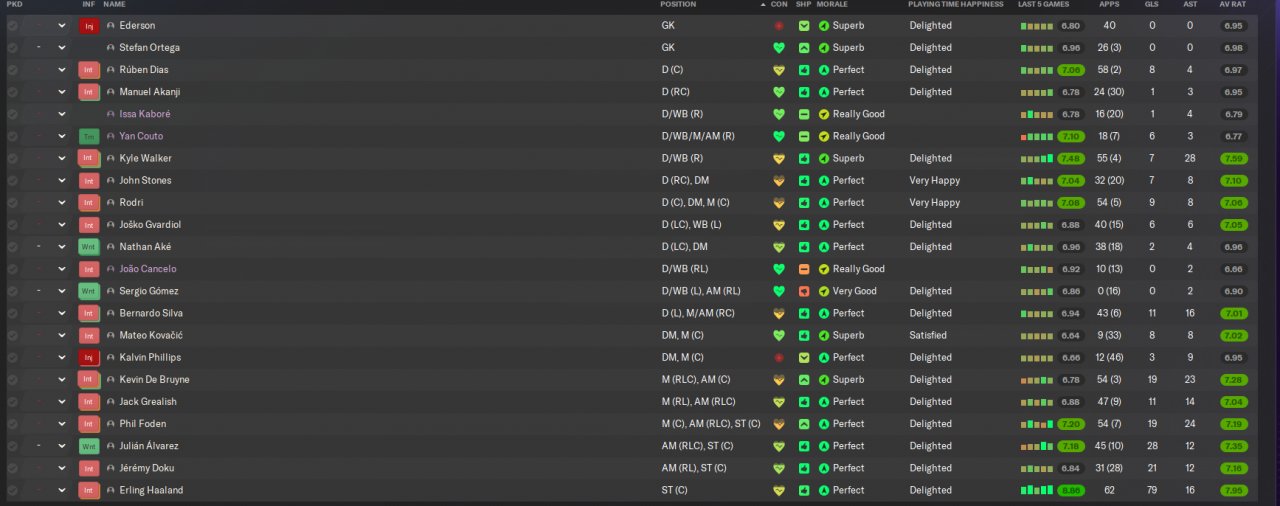This screenshot has width=1280, height=506.
Task: Click person icon beside Issa Kaboré
Action: [110, 114]
